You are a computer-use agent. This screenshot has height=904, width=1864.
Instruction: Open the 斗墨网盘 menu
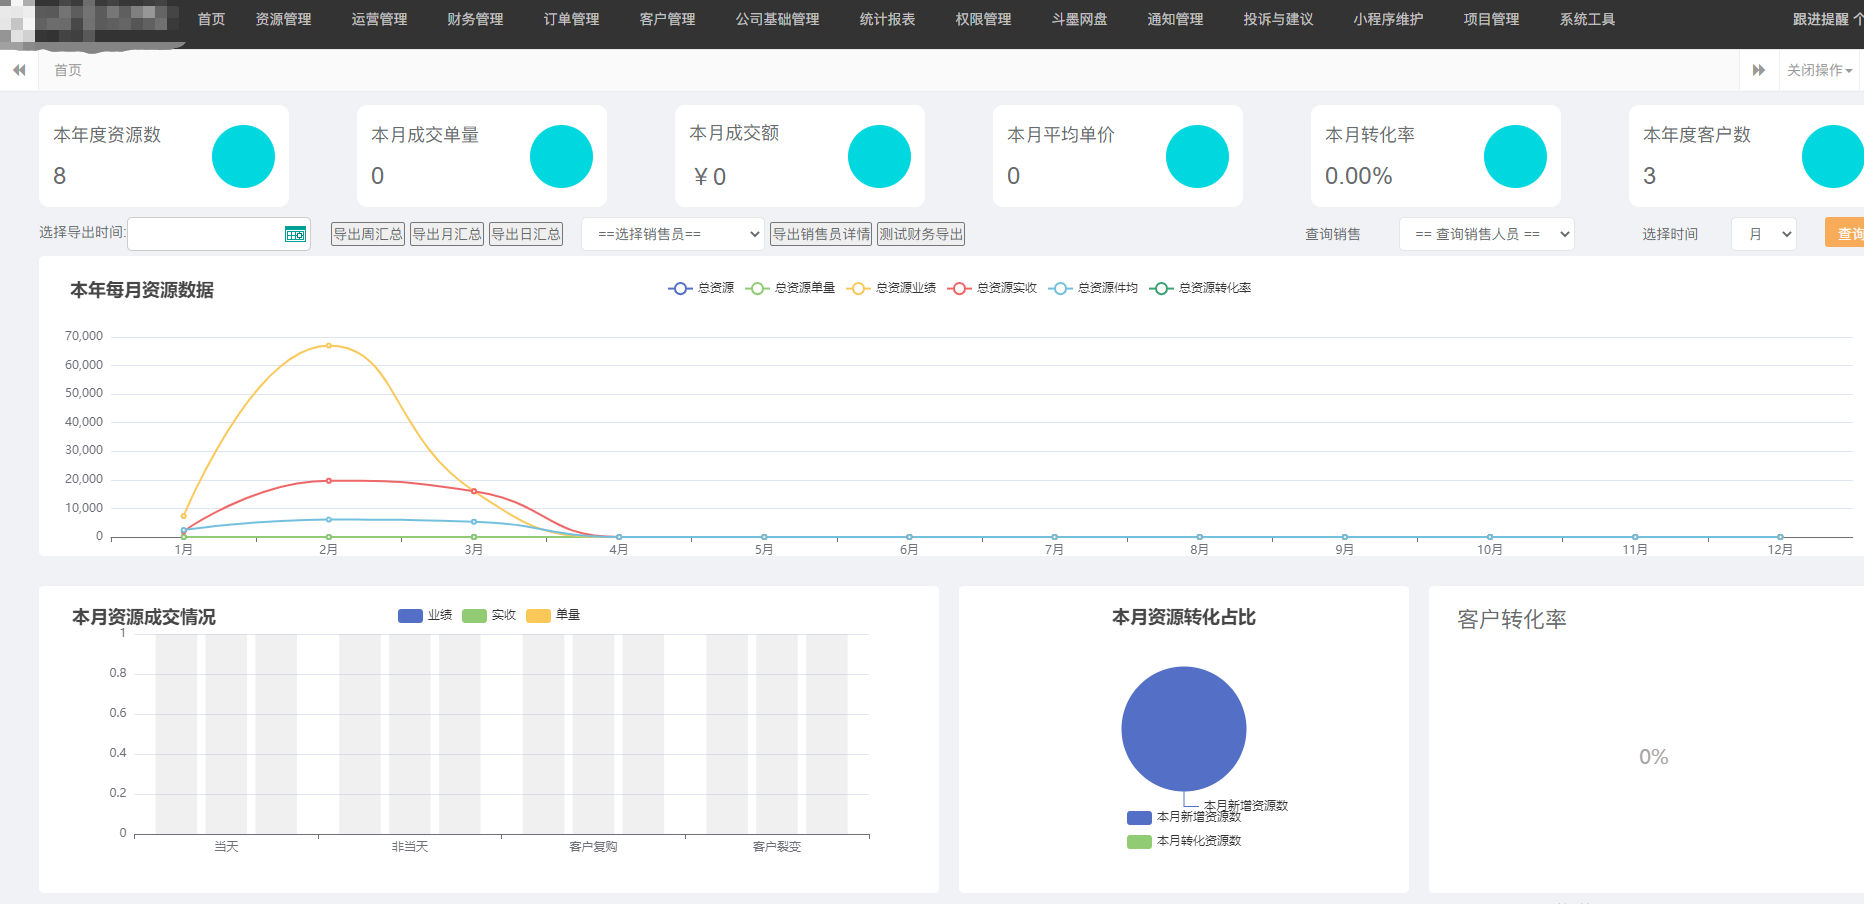(1079, 18)
